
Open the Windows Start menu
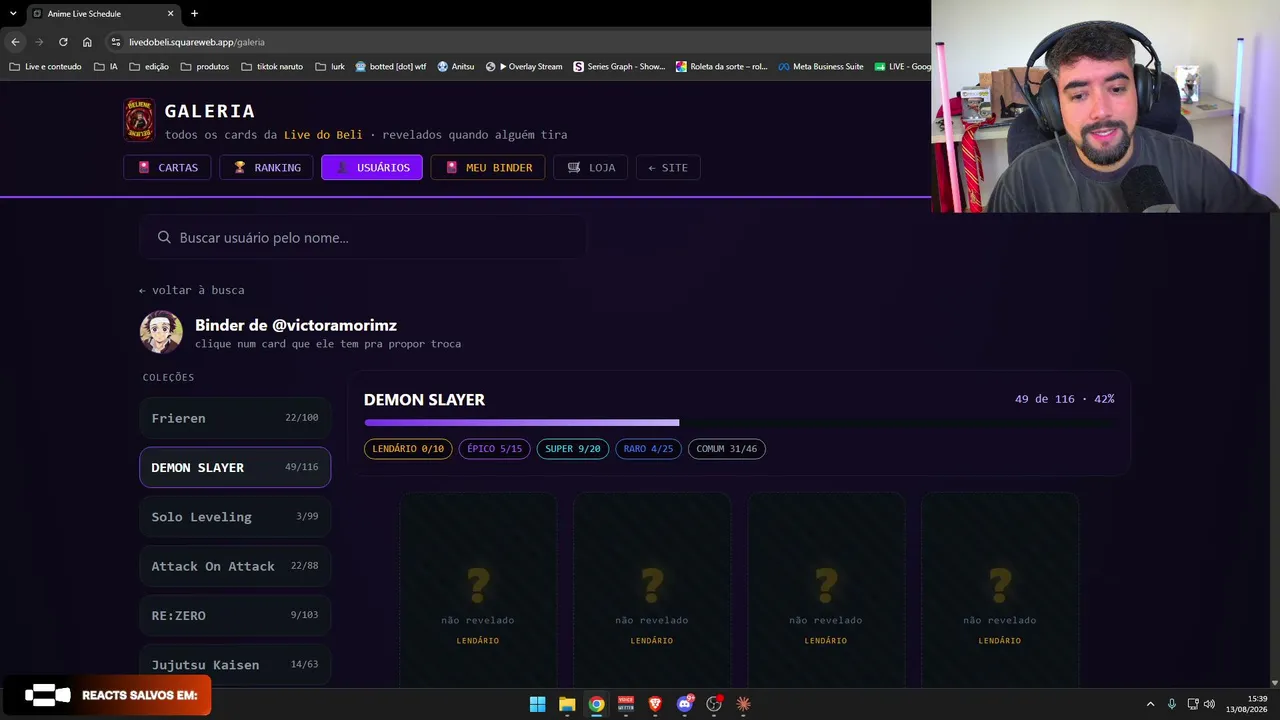(538, 704)
